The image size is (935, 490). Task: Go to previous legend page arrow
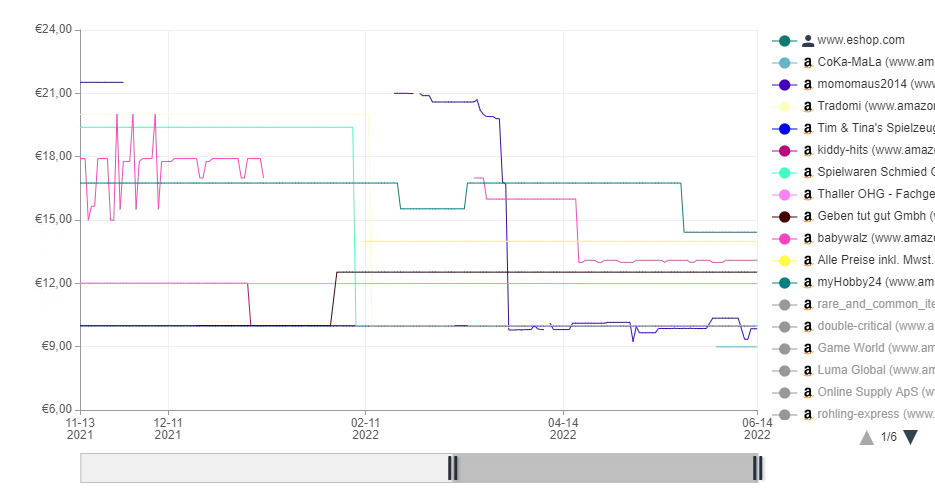866,438
